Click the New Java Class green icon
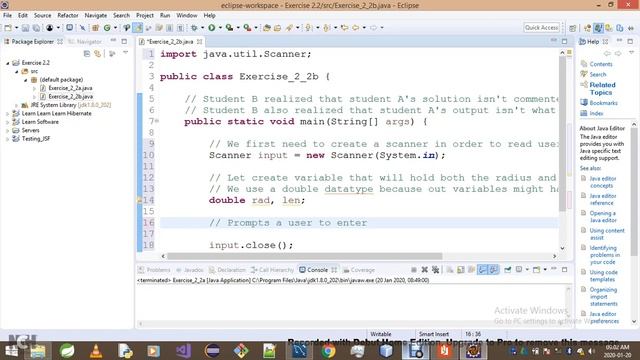The height and width of the screenshot is (360, 640). point(107,27)
